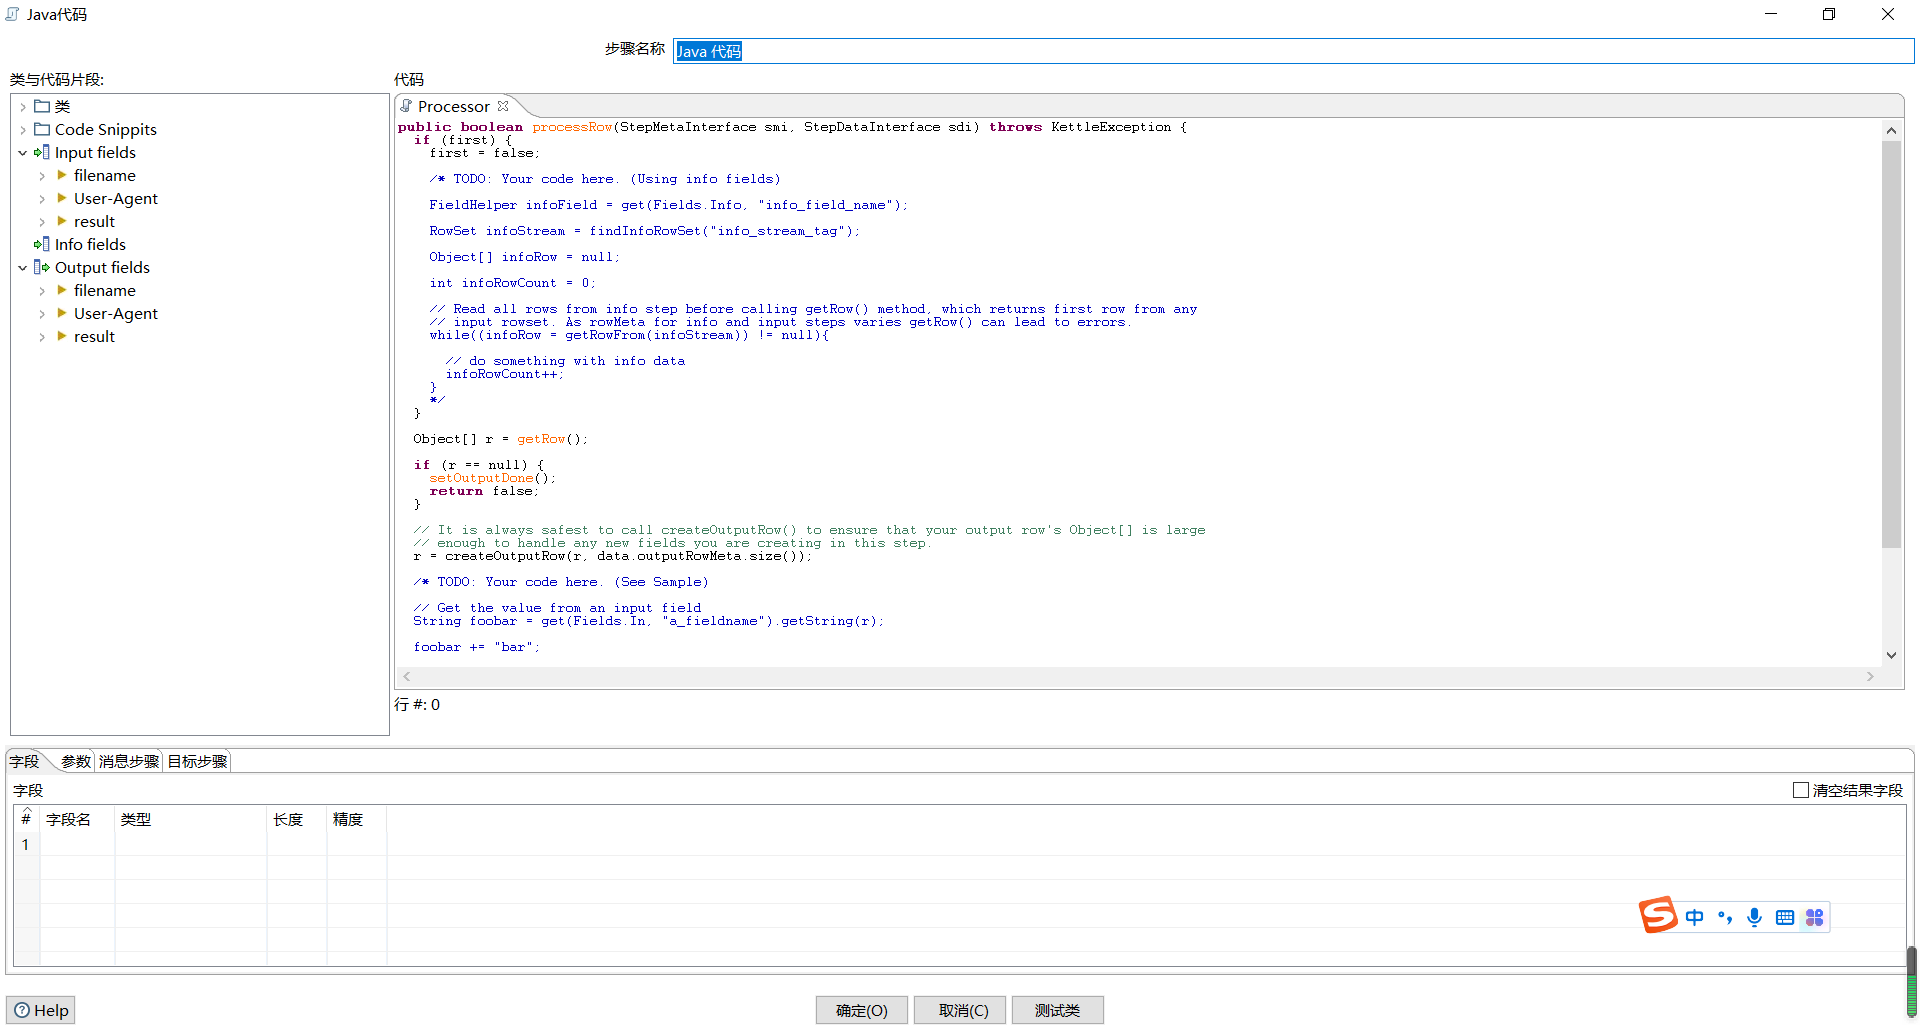1920x1030 pixels.
Task: Click the folder icon beside 类
Action: click(x=42, y=106)
